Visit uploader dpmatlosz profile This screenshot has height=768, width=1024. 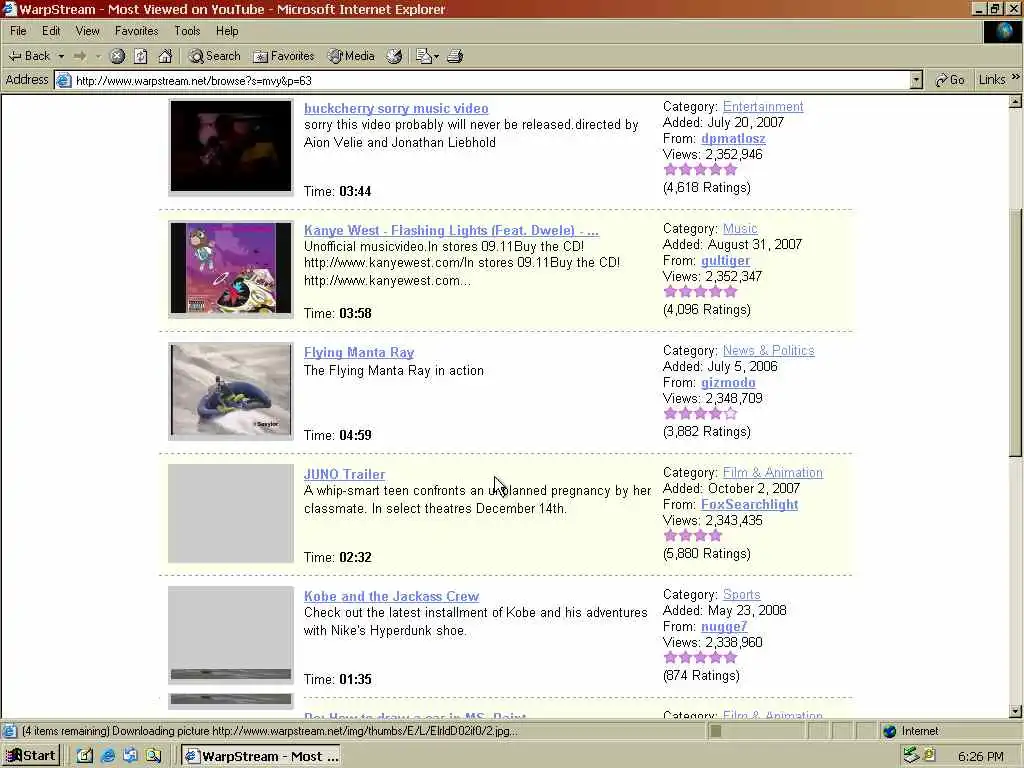tap(733, 138)
